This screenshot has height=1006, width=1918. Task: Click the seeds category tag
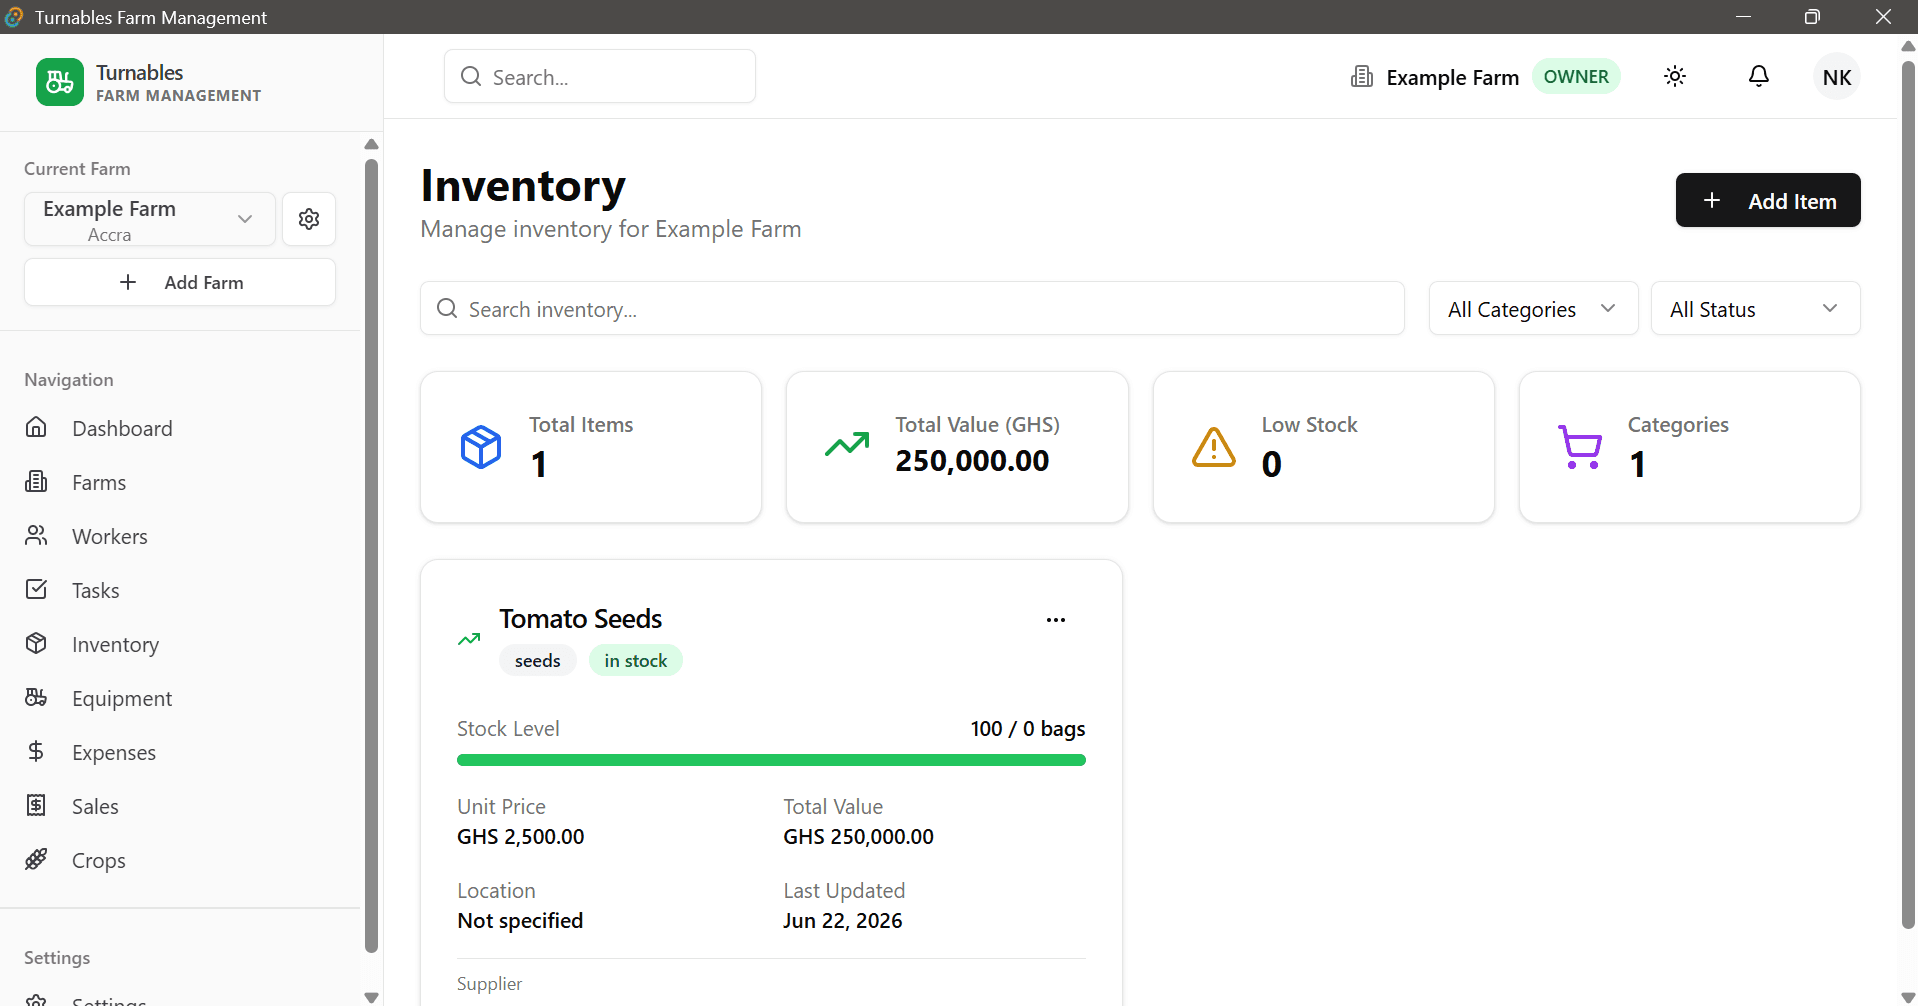[538, 661]
